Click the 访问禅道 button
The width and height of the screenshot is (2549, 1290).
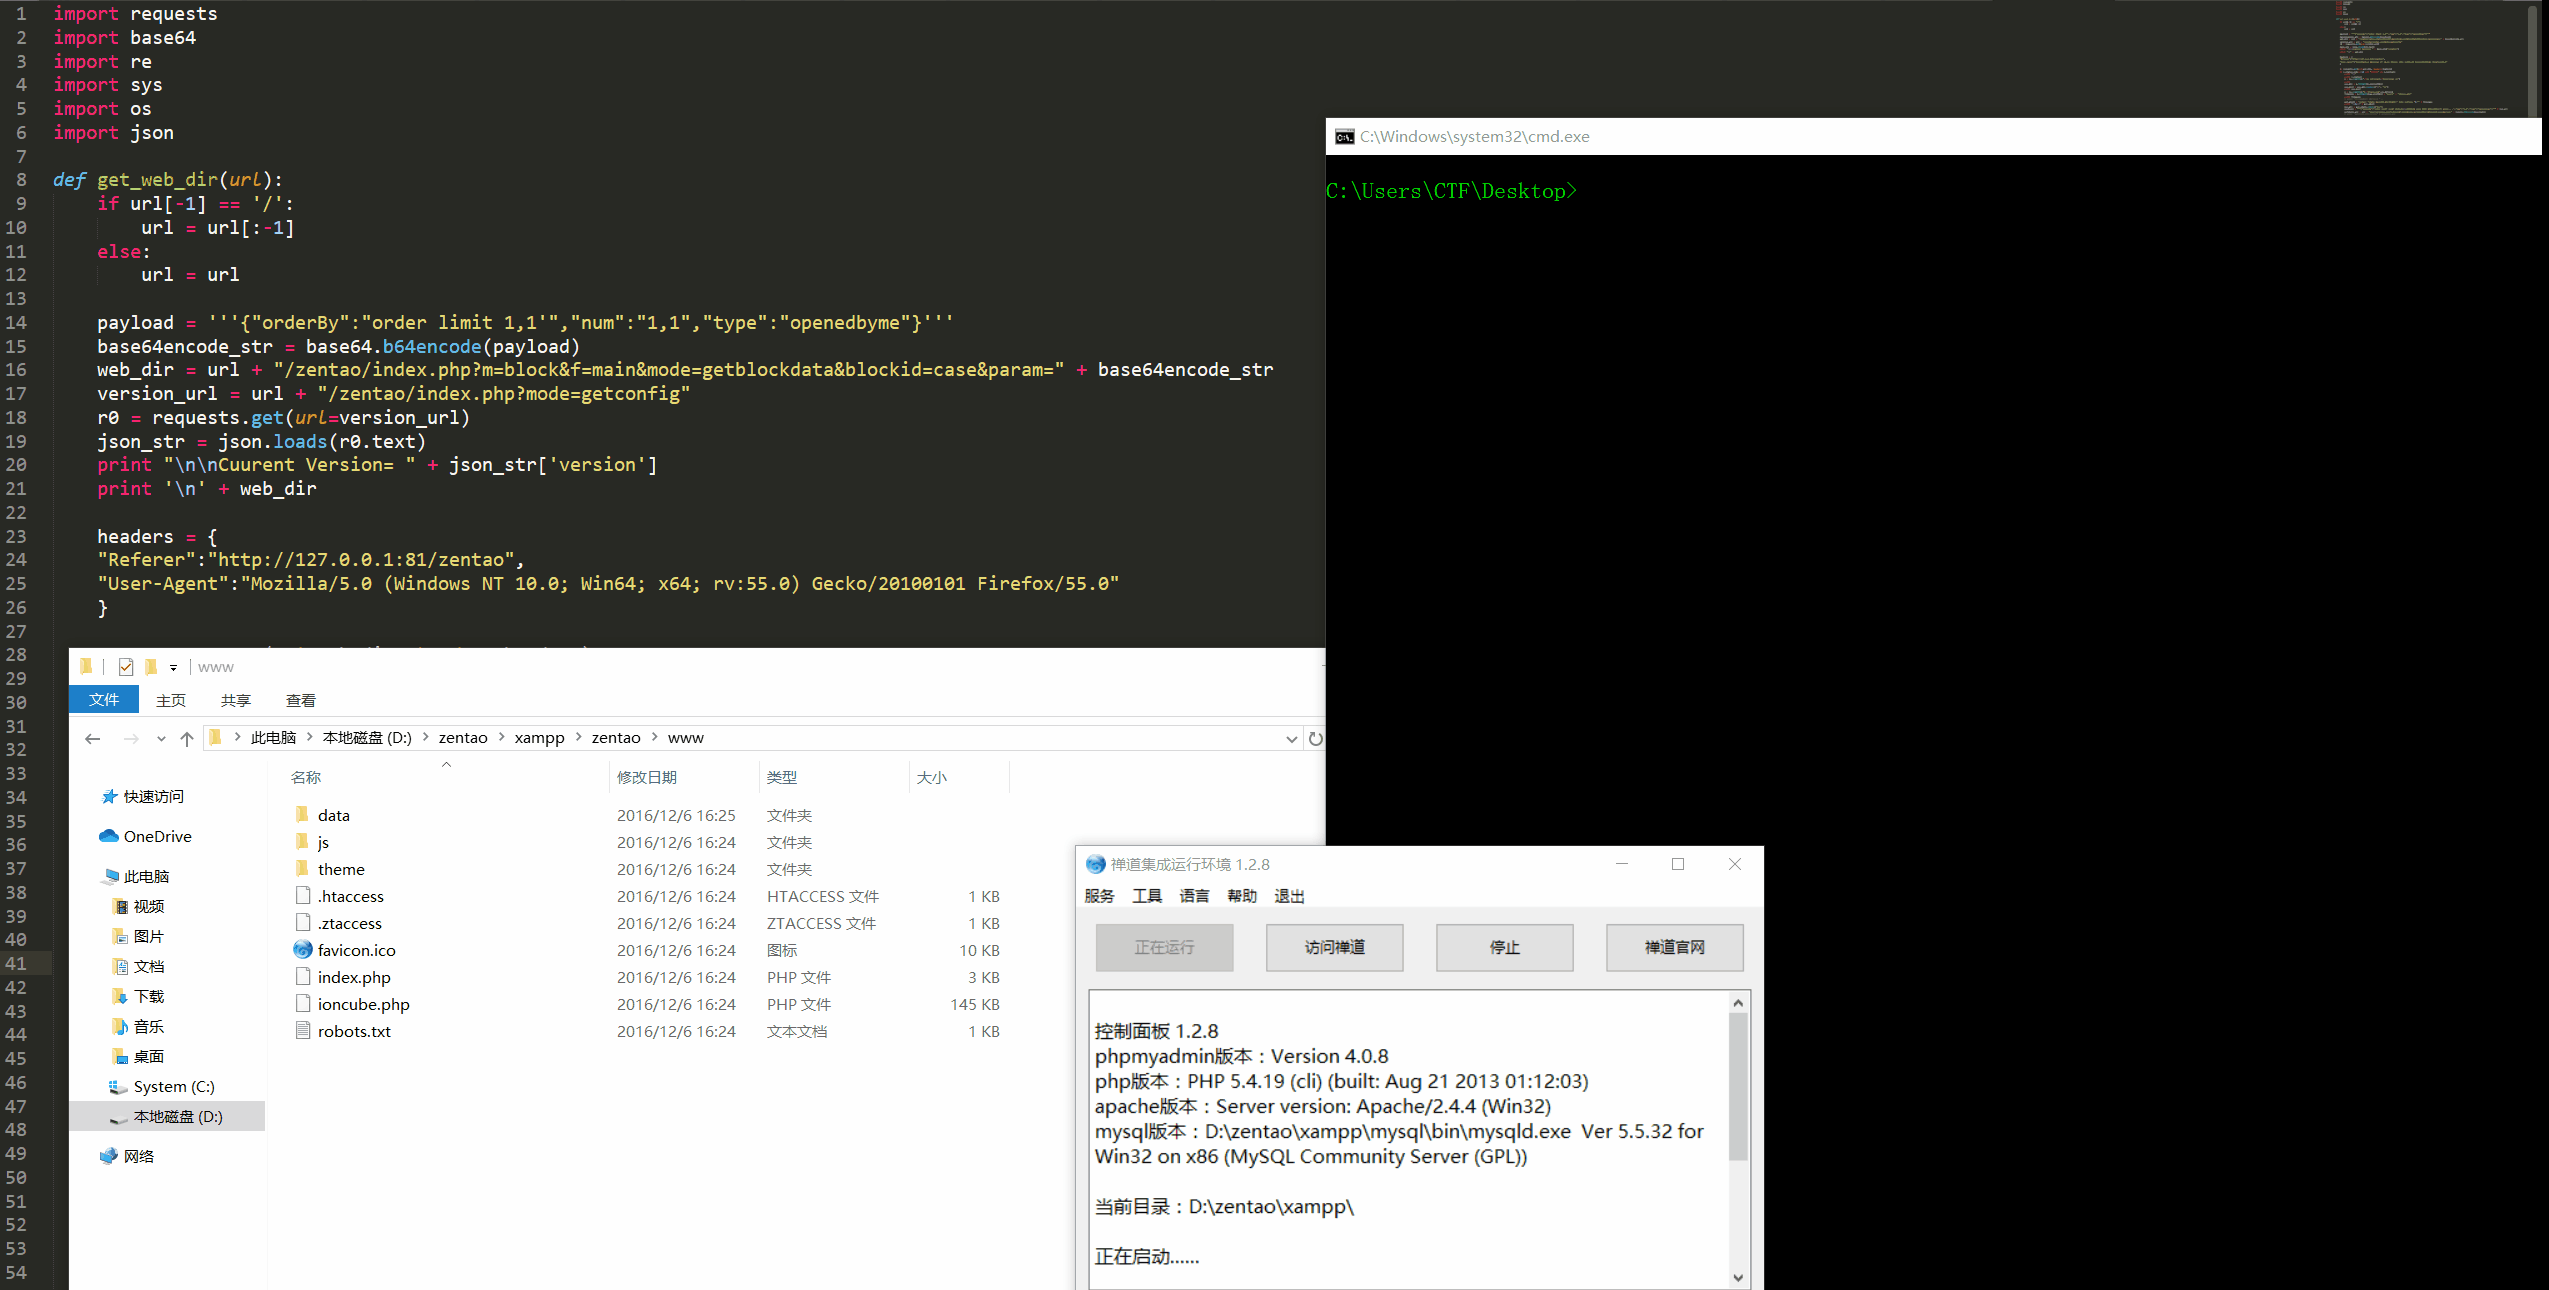point(1334,947)
